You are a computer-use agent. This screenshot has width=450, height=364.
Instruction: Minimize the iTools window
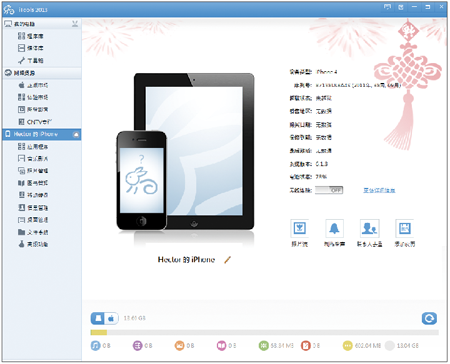pyautogui.click(x=414, y=7)
